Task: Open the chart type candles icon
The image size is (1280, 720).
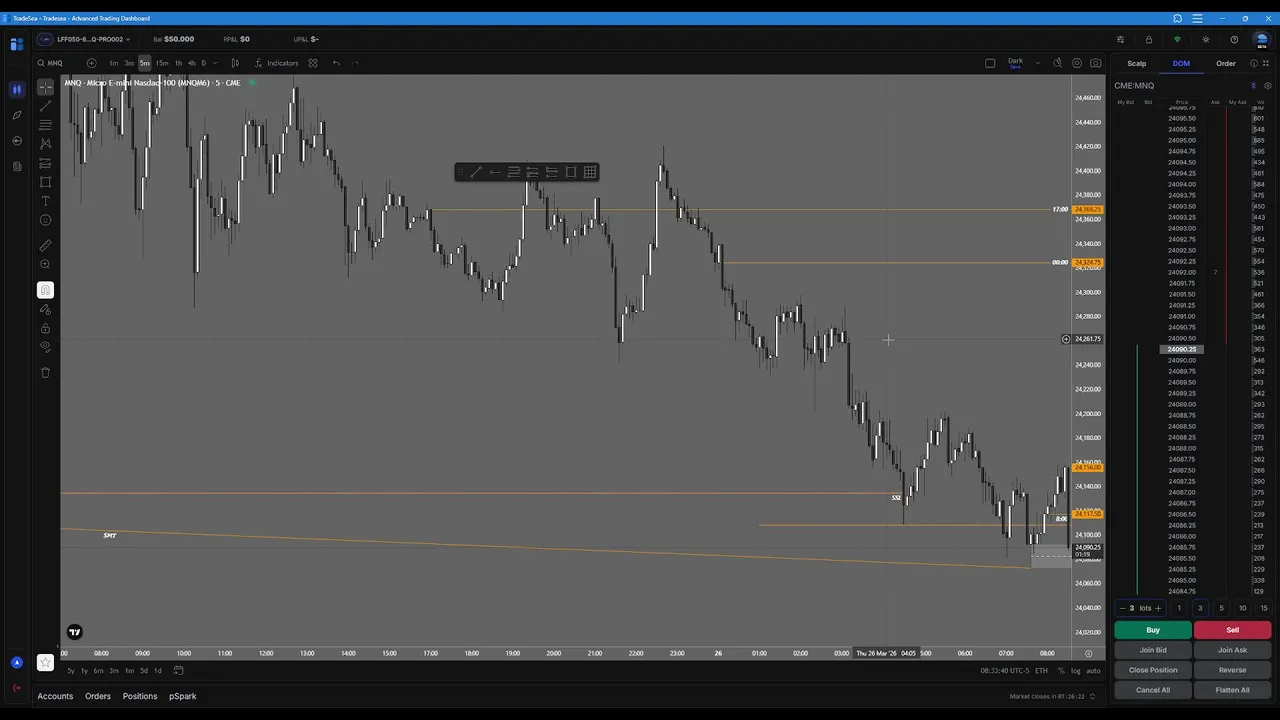Action: point(235,63)
